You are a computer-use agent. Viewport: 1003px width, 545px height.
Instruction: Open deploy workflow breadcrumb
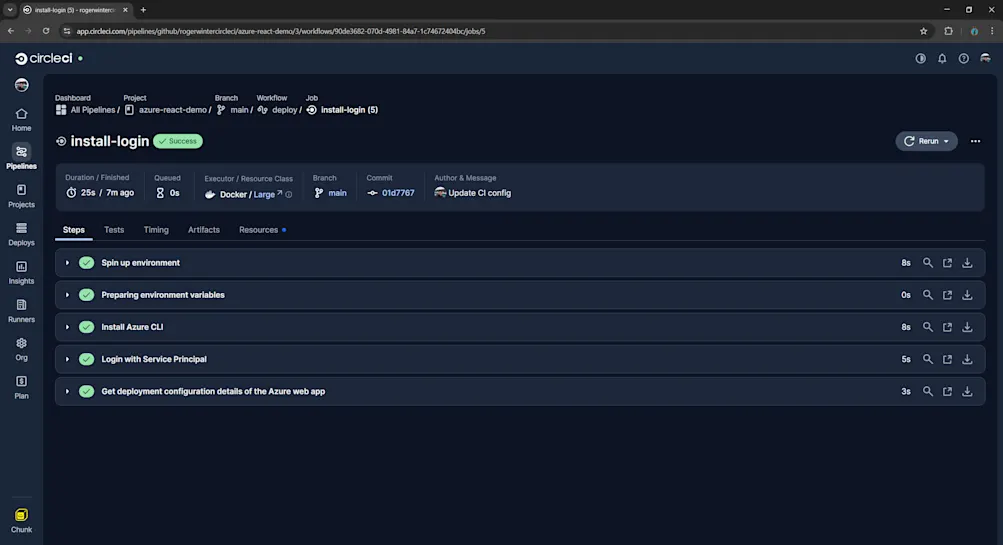coord(278,110)
